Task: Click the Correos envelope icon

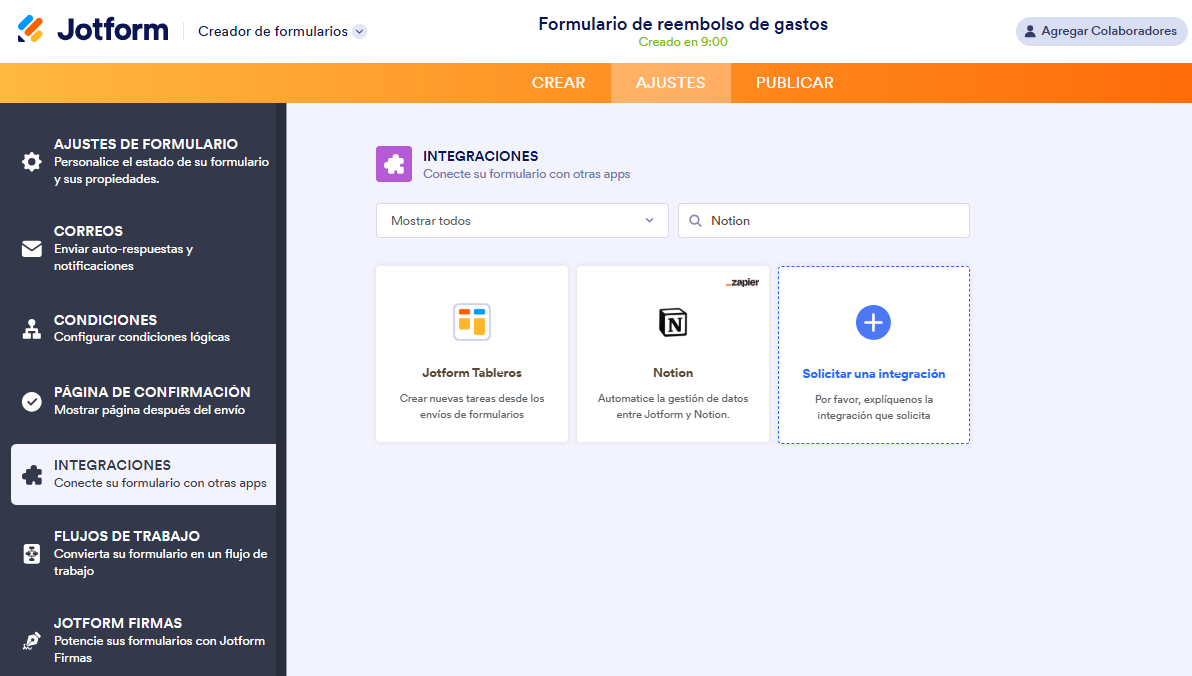Action: (x=32, y=249)
